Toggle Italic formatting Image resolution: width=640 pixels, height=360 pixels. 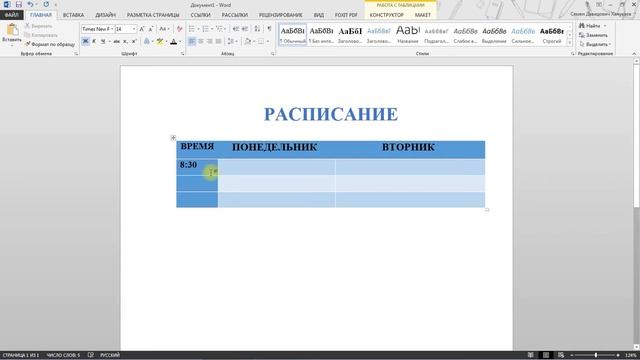(x=94, y=41)
